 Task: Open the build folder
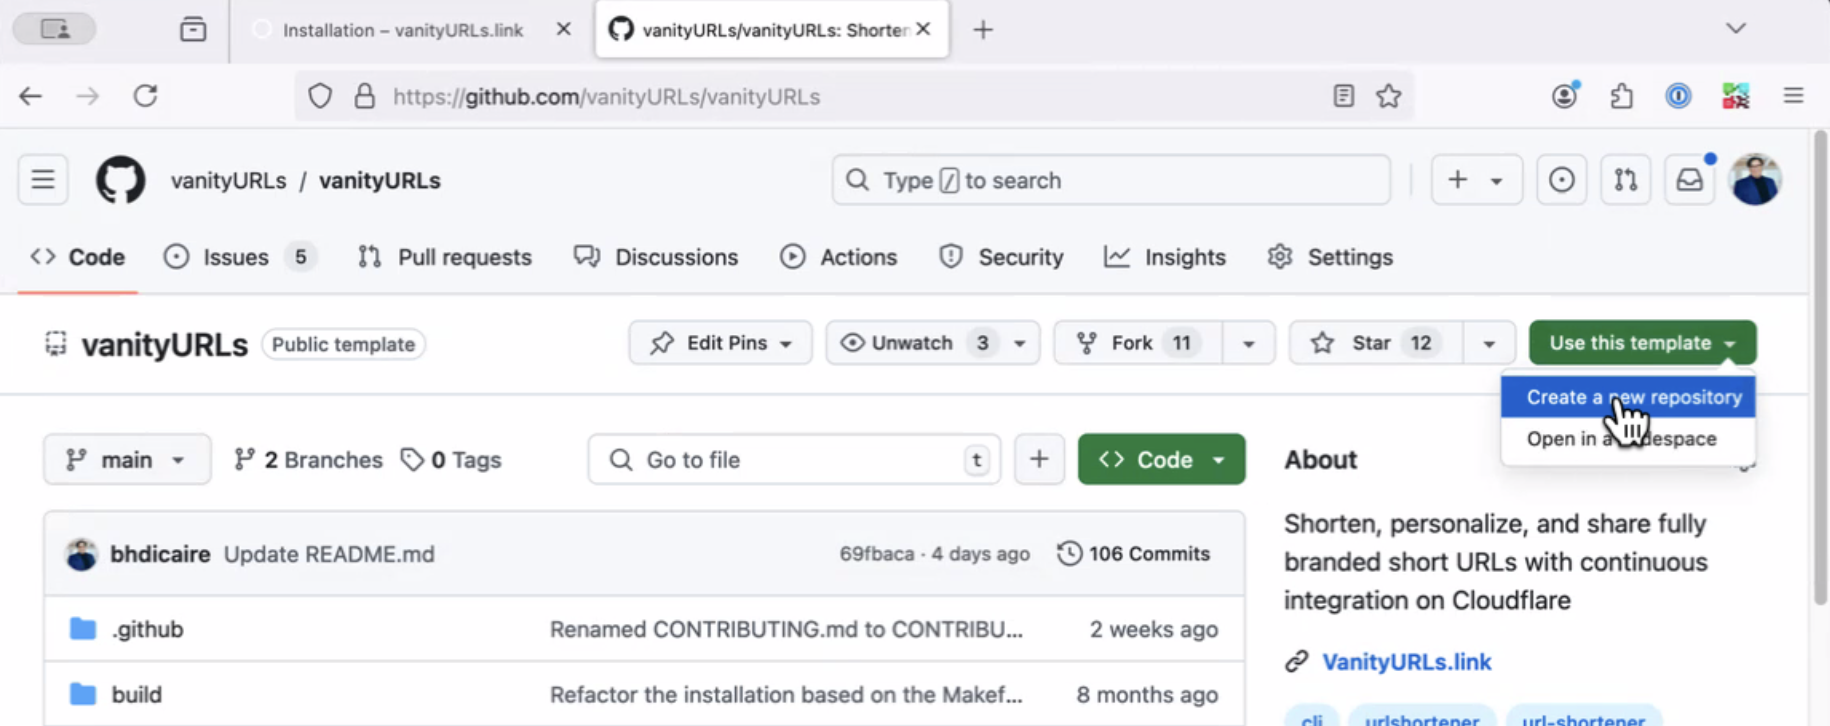[x=136, y=694]
